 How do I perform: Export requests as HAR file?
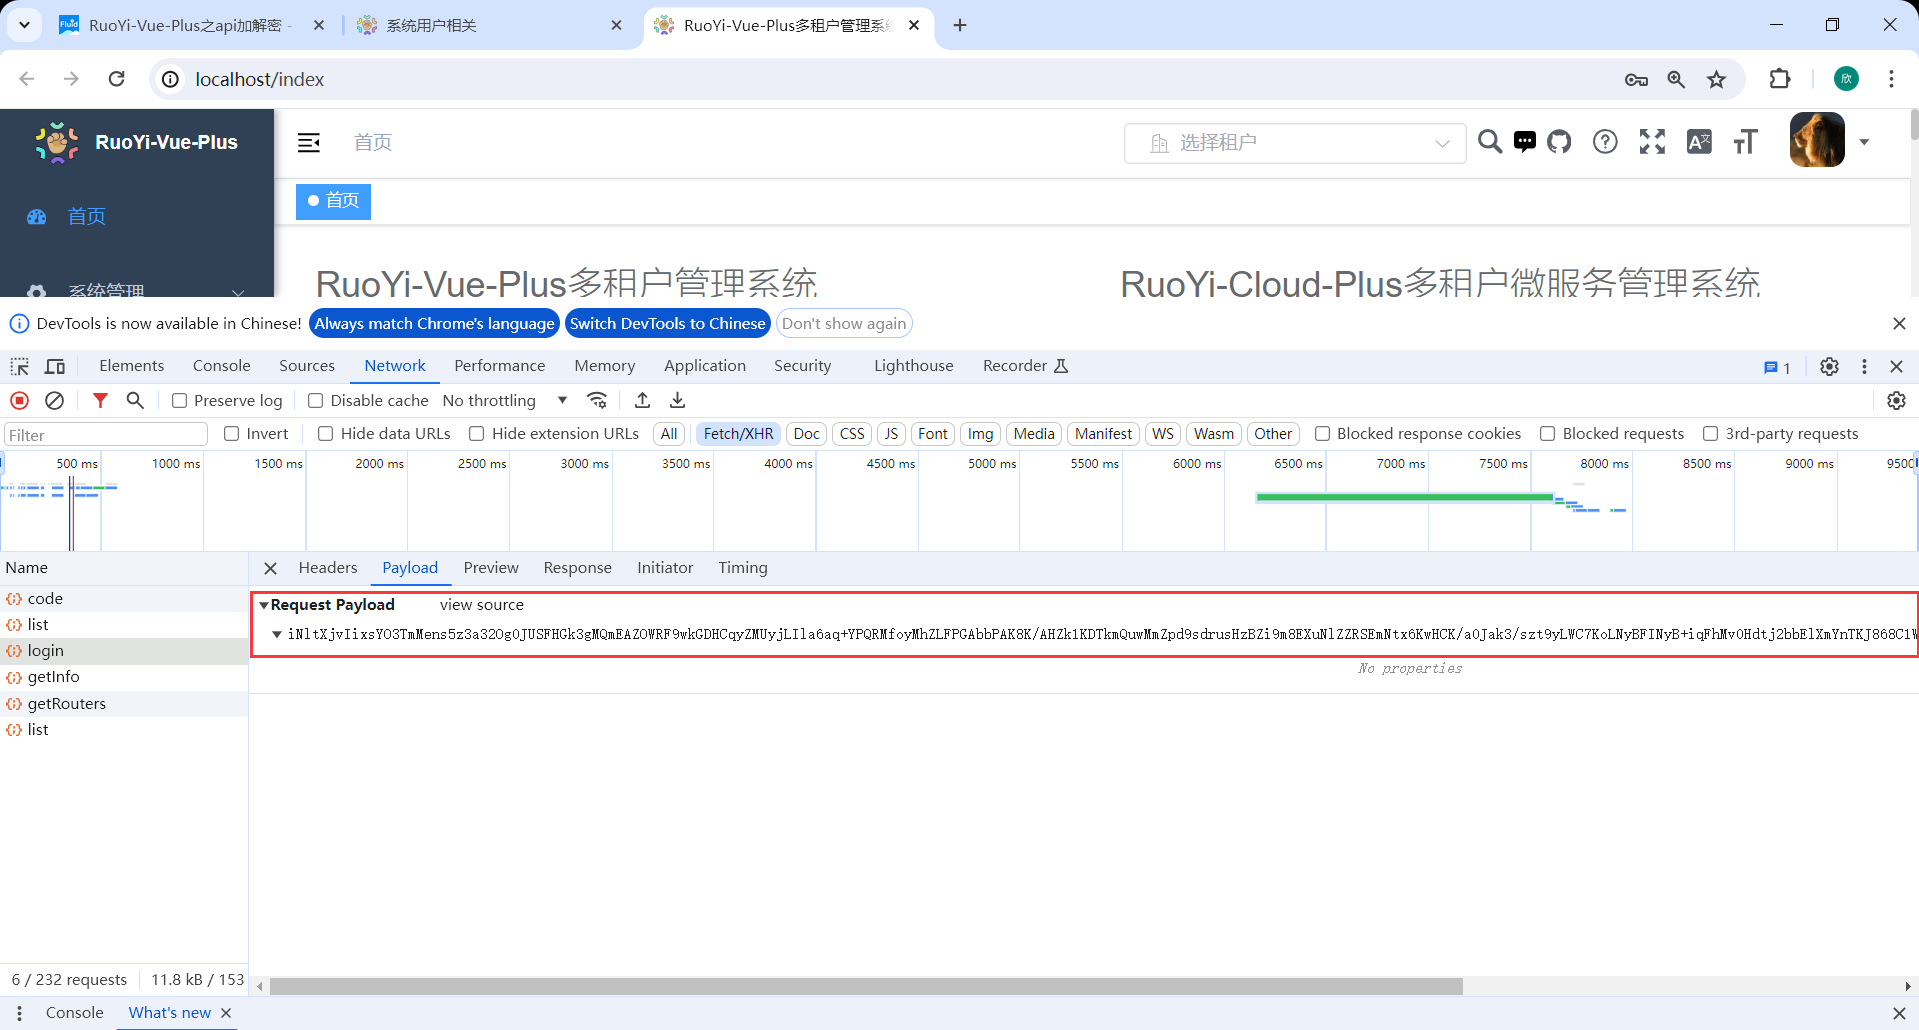678,400
